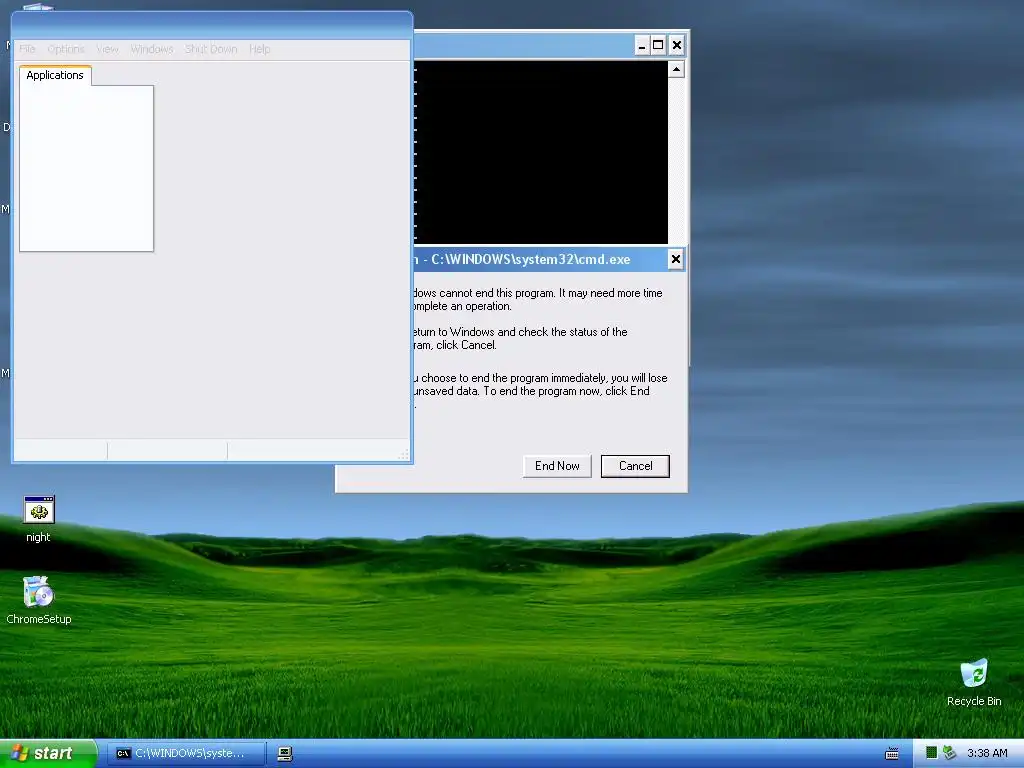Click the cmd.exe taskbar button
1024x768 pixels.
(185, 753)
